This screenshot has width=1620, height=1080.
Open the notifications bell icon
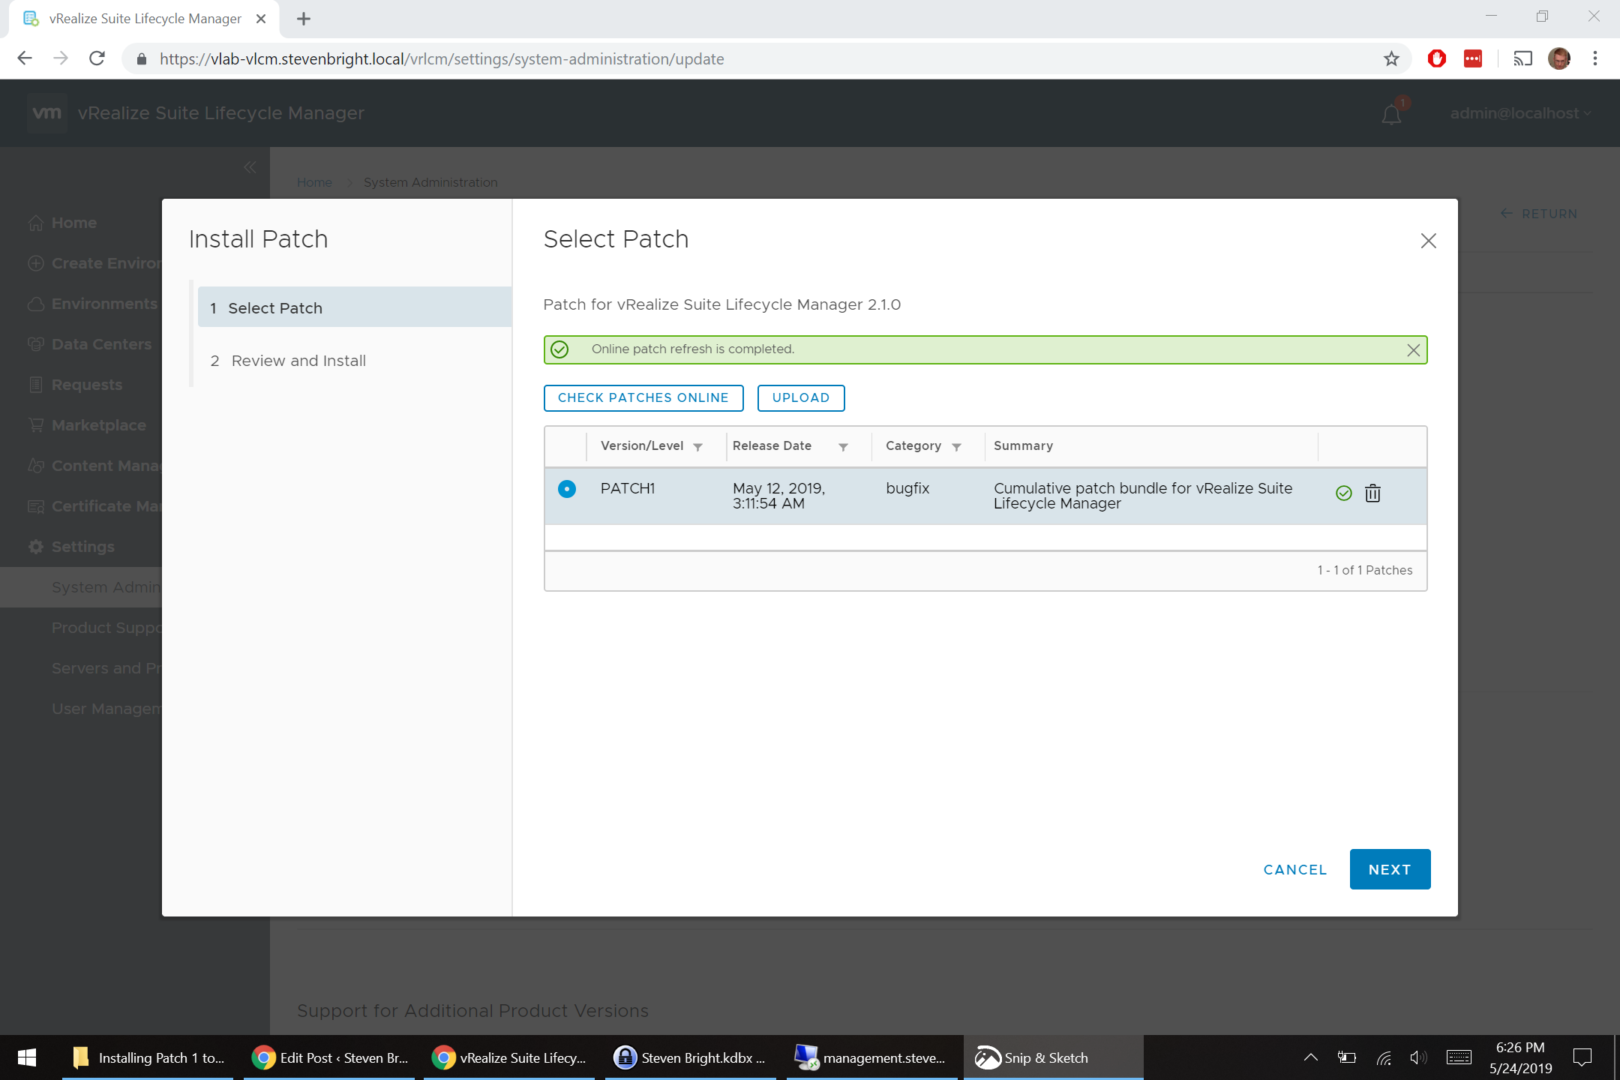(1391, 114)
